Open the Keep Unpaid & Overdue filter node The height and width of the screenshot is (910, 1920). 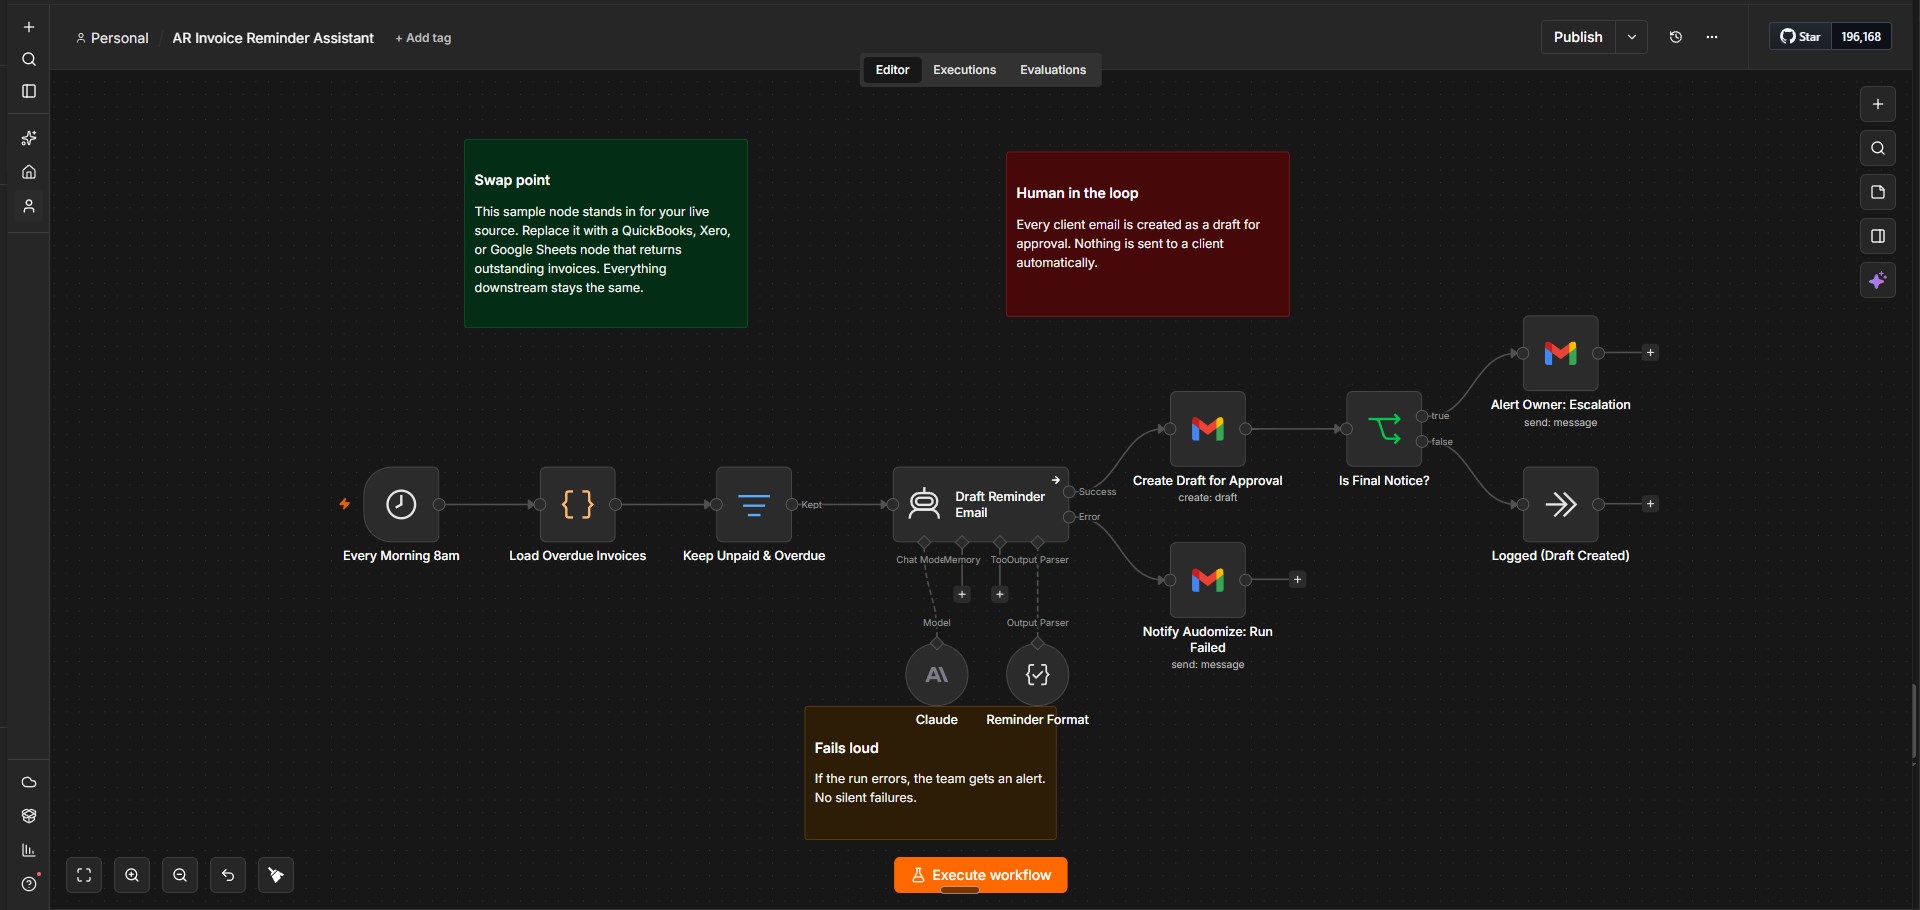click(x=754, y=504)
